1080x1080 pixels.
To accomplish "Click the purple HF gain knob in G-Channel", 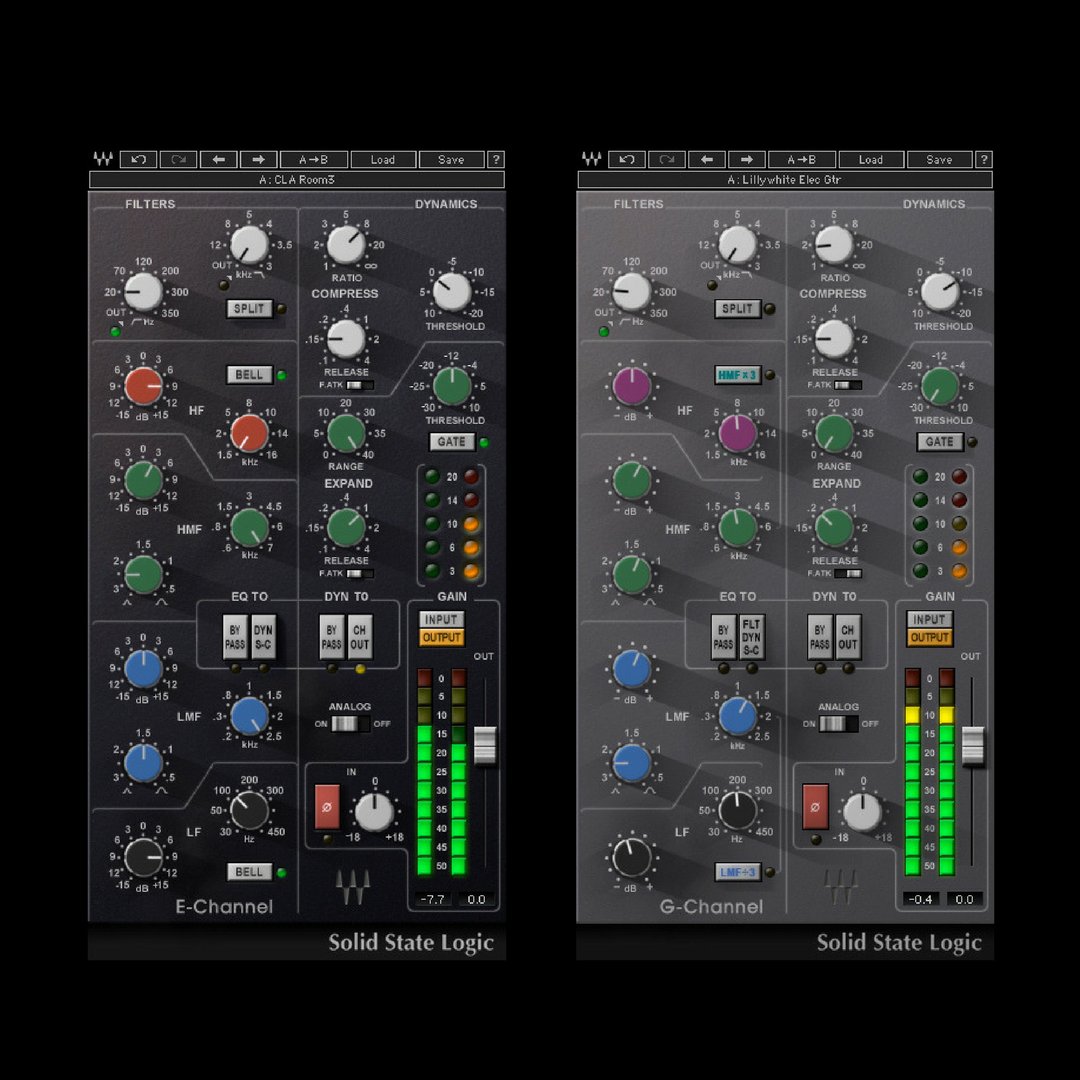I will (x=632, y=386).
